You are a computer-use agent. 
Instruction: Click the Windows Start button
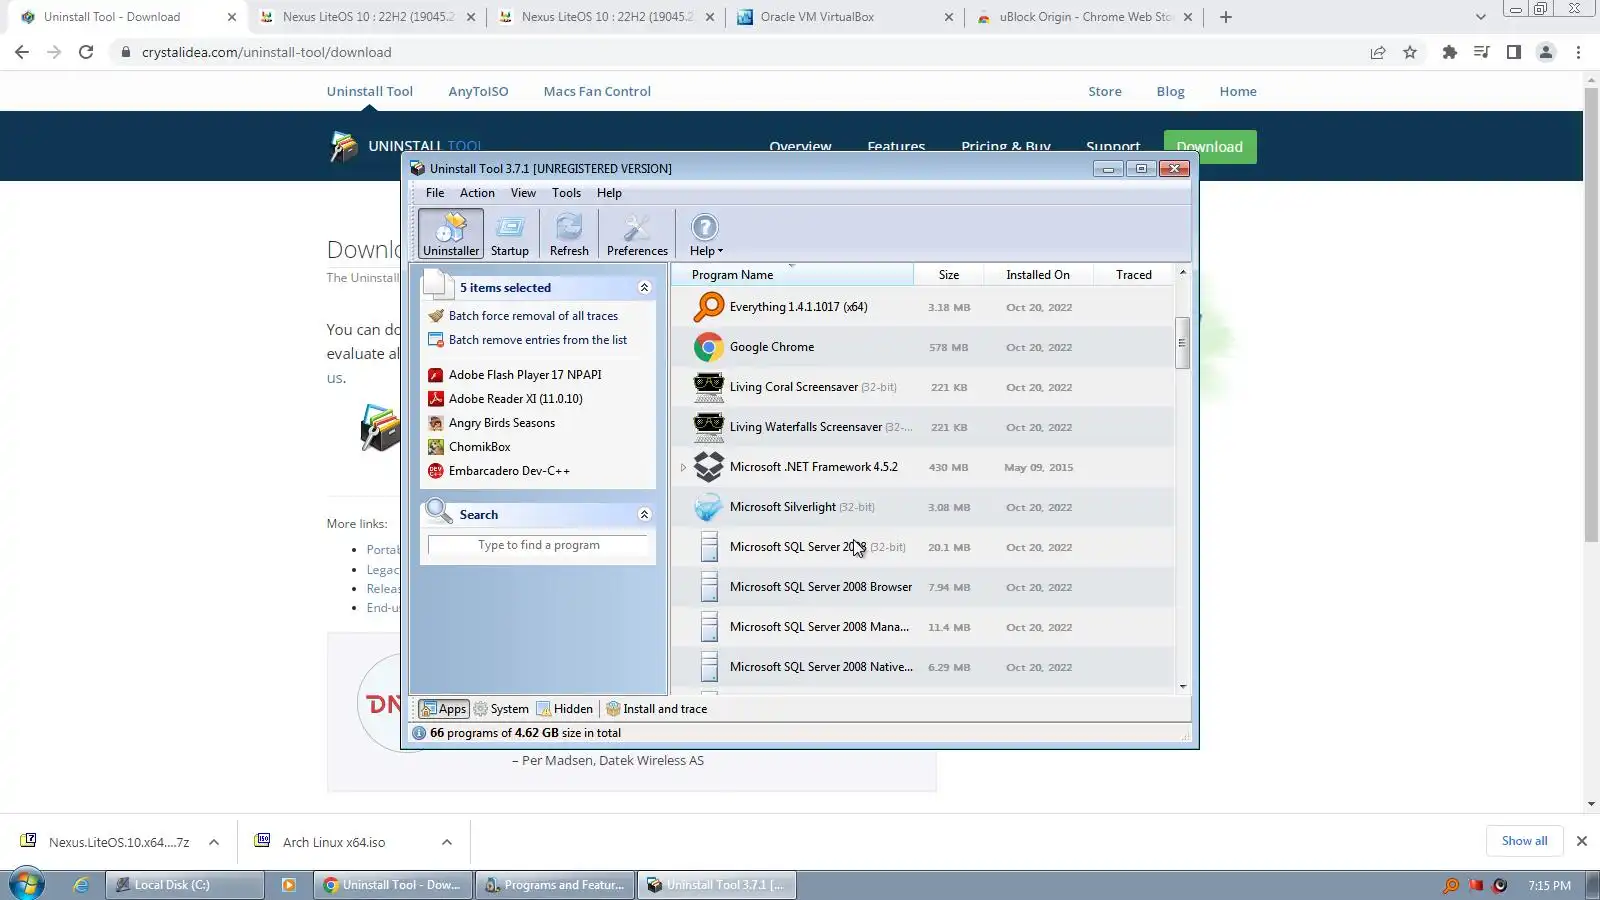coord(27,885)
